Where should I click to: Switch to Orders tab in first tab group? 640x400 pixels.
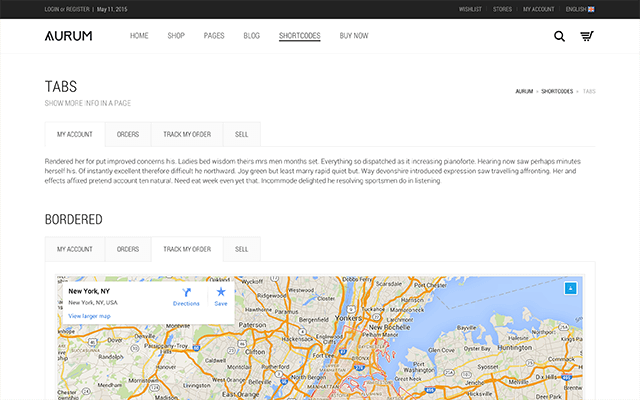128,134
